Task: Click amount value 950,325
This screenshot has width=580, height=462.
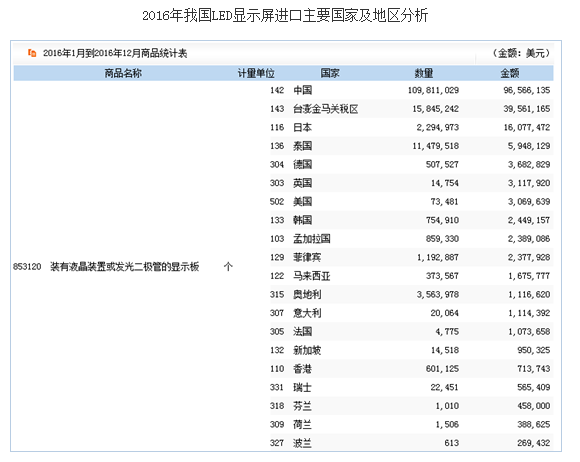Action: point(534,350)
